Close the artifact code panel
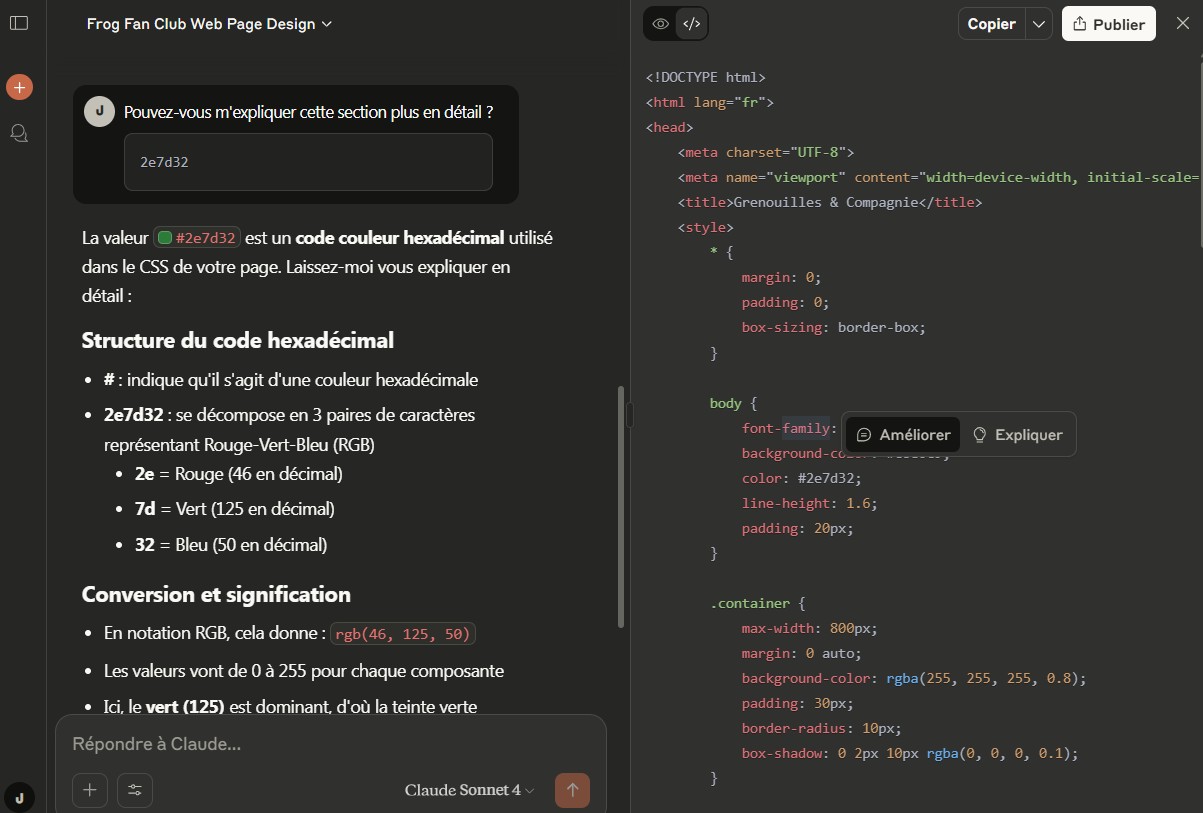This screenshot has height=813, width=1203. [1182, 24]
